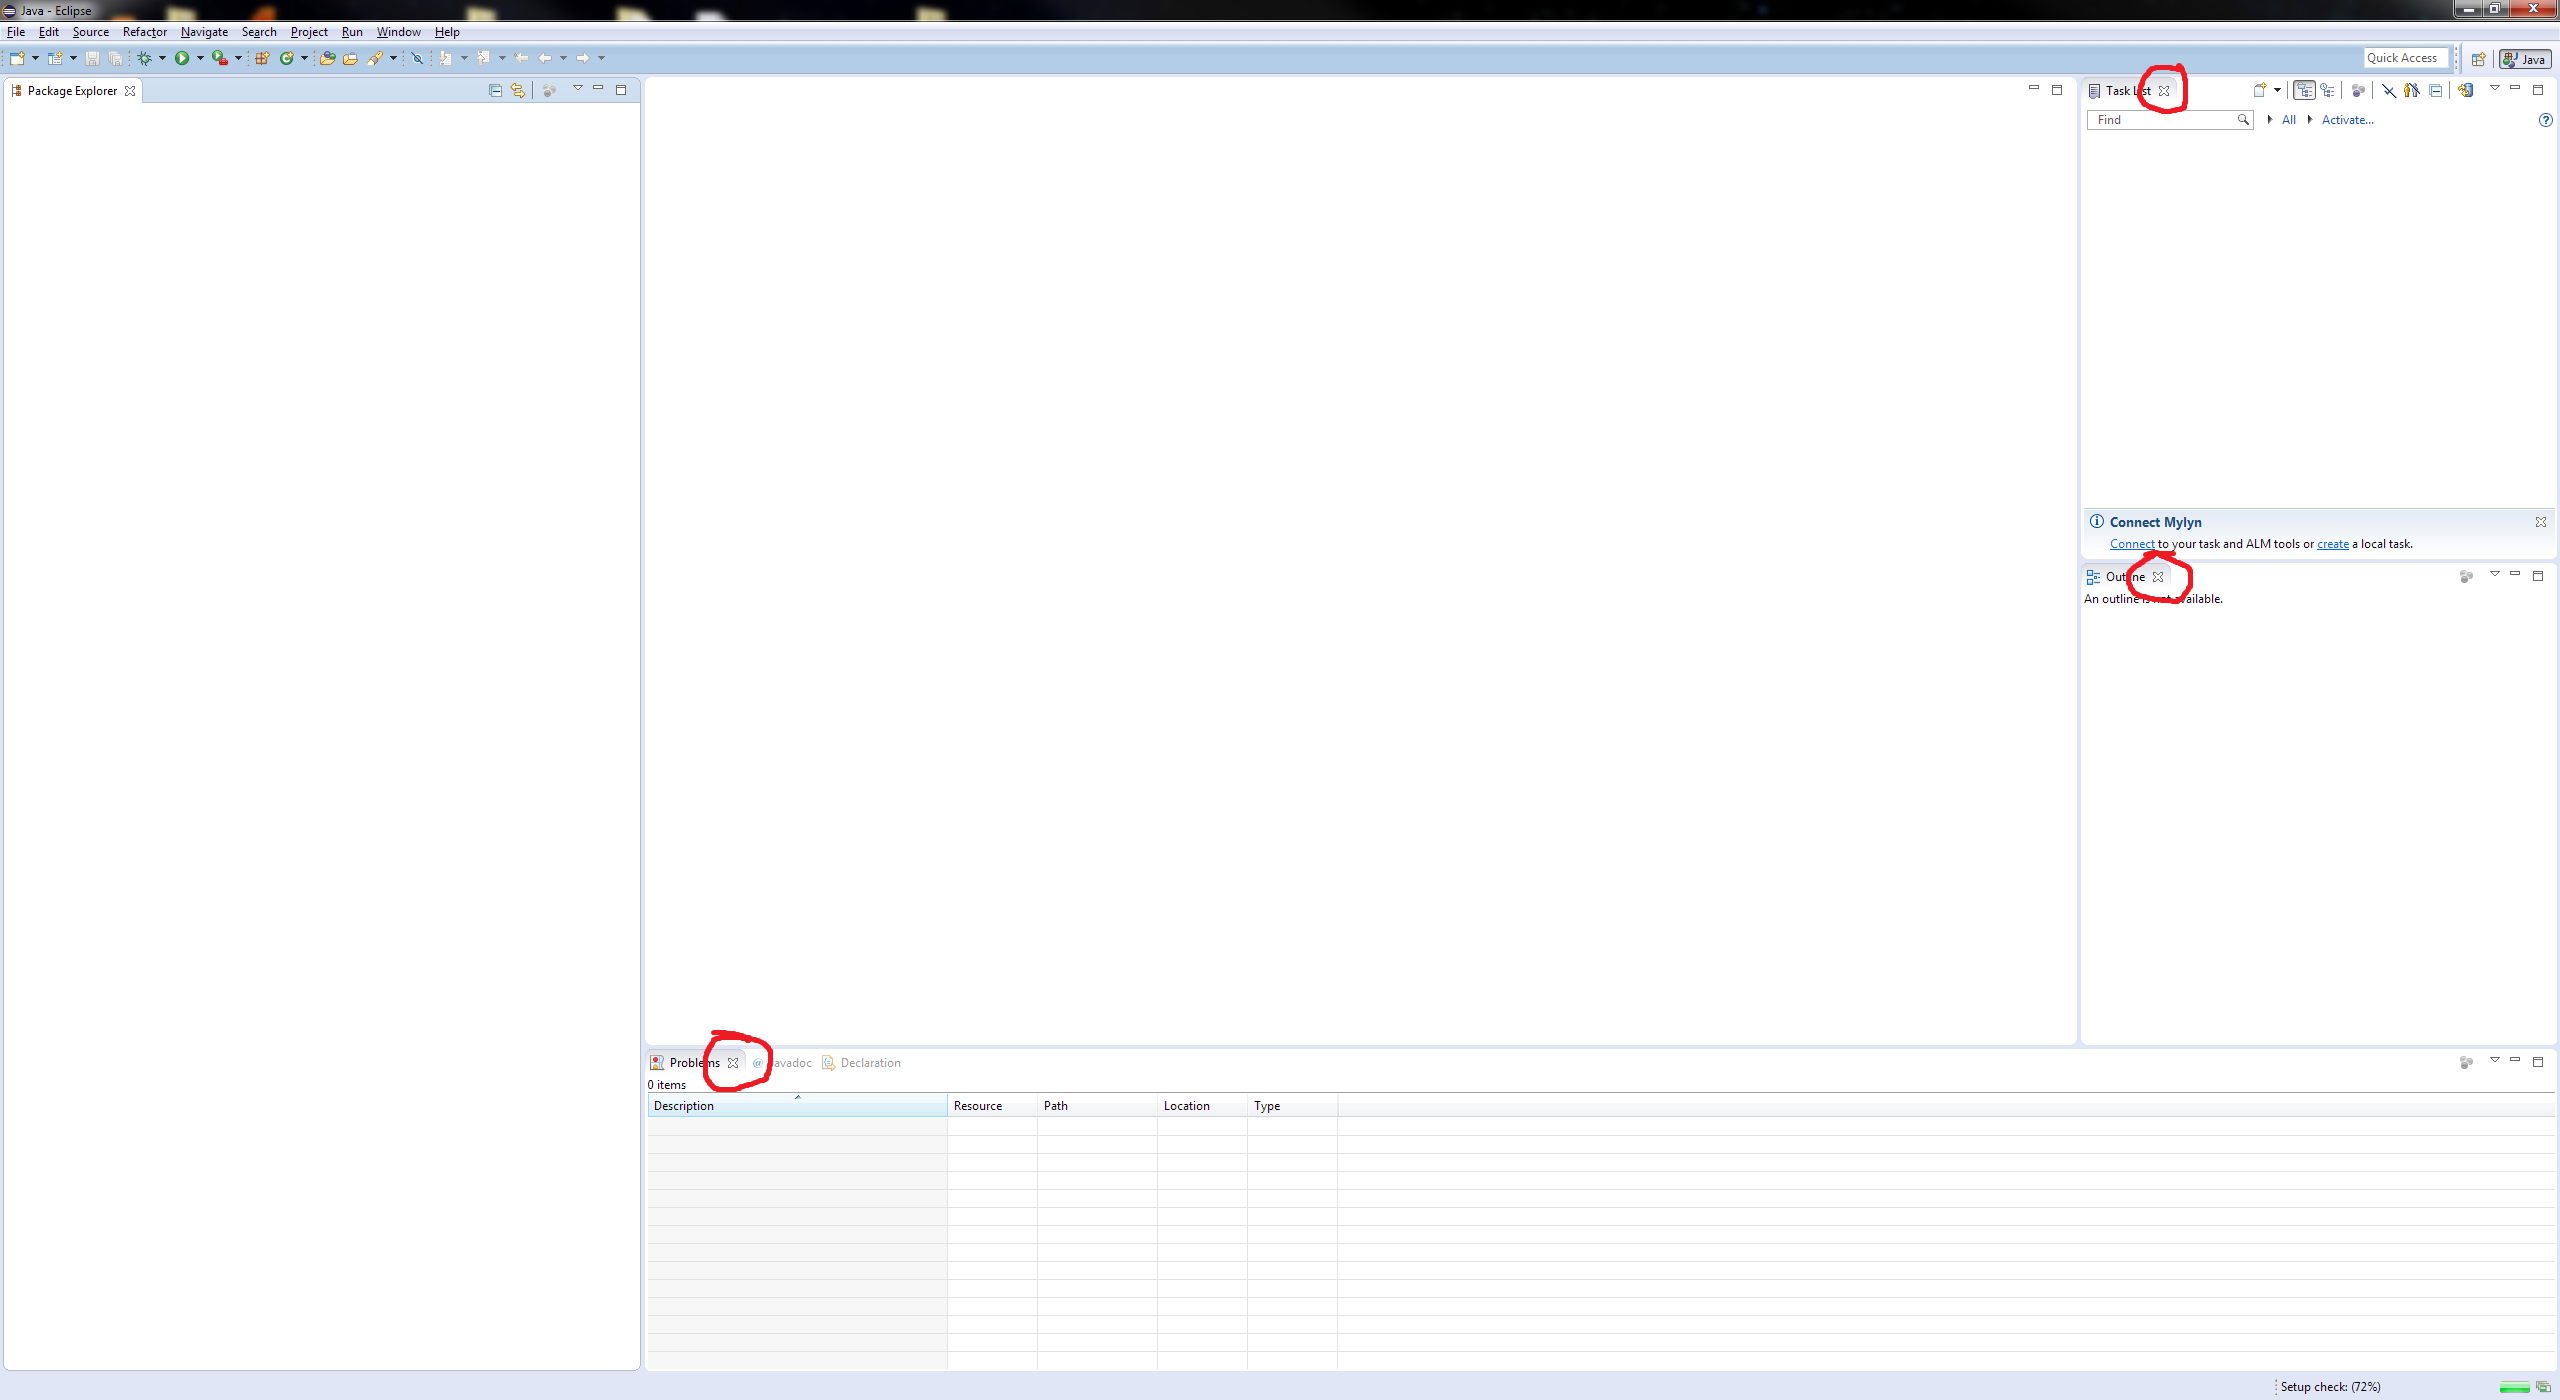Open the Run button dropdown arrow
Image resolution: width=2560 pixels, height=1400 pixels.
200,59
